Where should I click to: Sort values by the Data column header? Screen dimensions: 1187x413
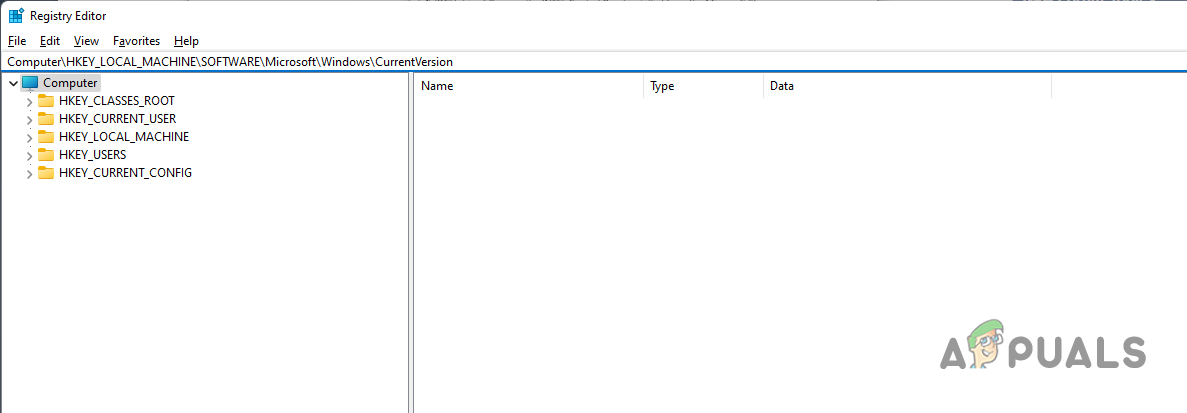tap(908, 86)
